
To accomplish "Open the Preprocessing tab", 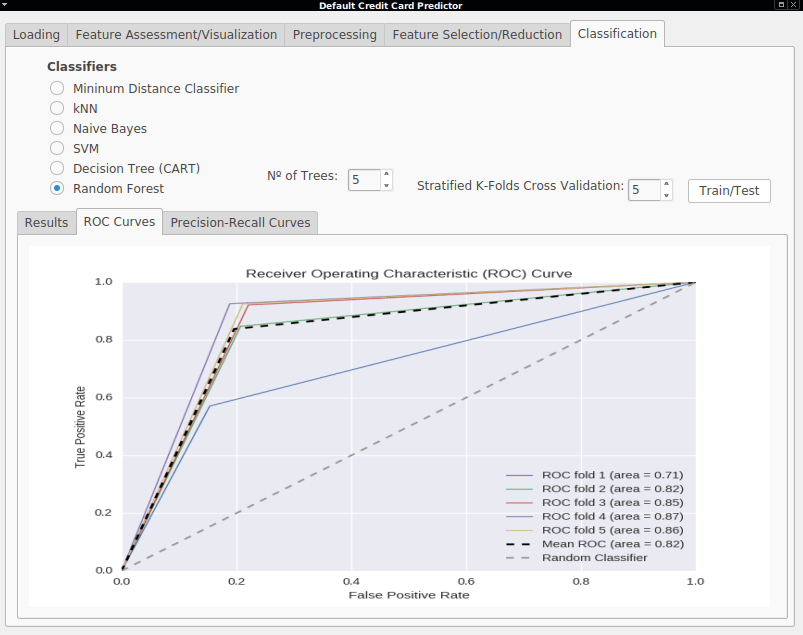I will pos(334,35).
